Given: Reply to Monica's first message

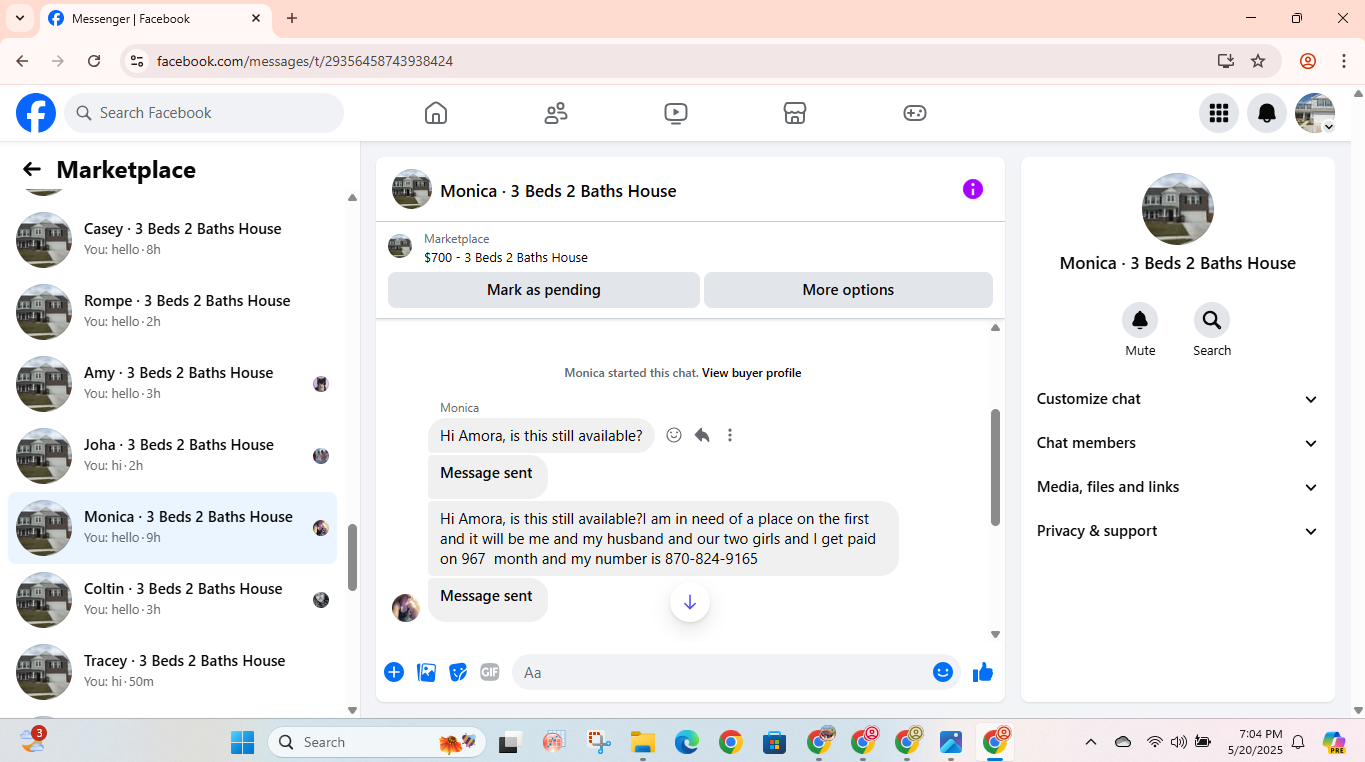Looking at the screenshot, I should [702, 435].
